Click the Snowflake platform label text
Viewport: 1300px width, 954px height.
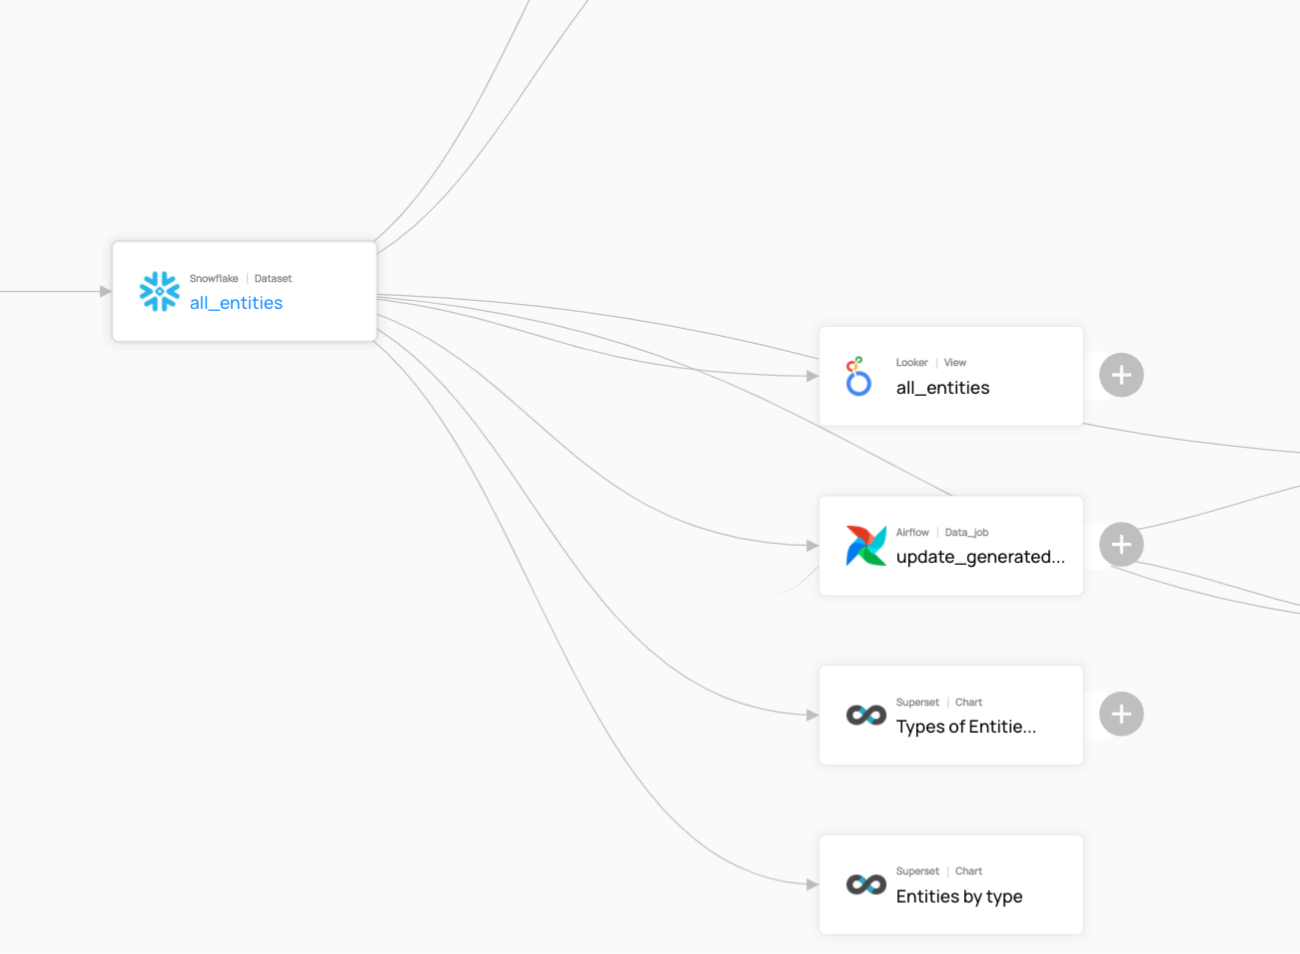pyautogui.click(x=212, y=278)
